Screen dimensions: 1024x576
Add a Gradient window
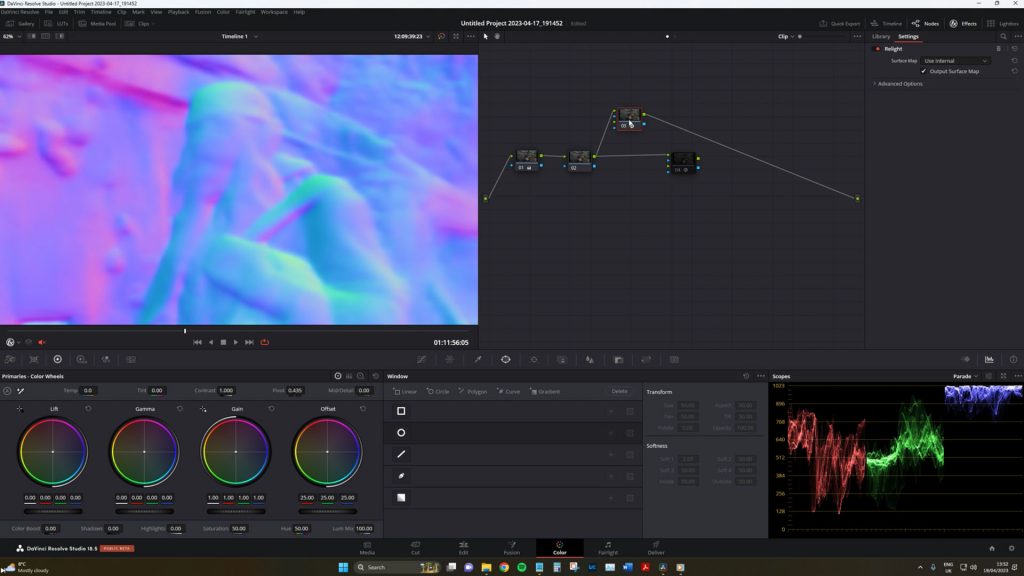[x=545, y=392]
